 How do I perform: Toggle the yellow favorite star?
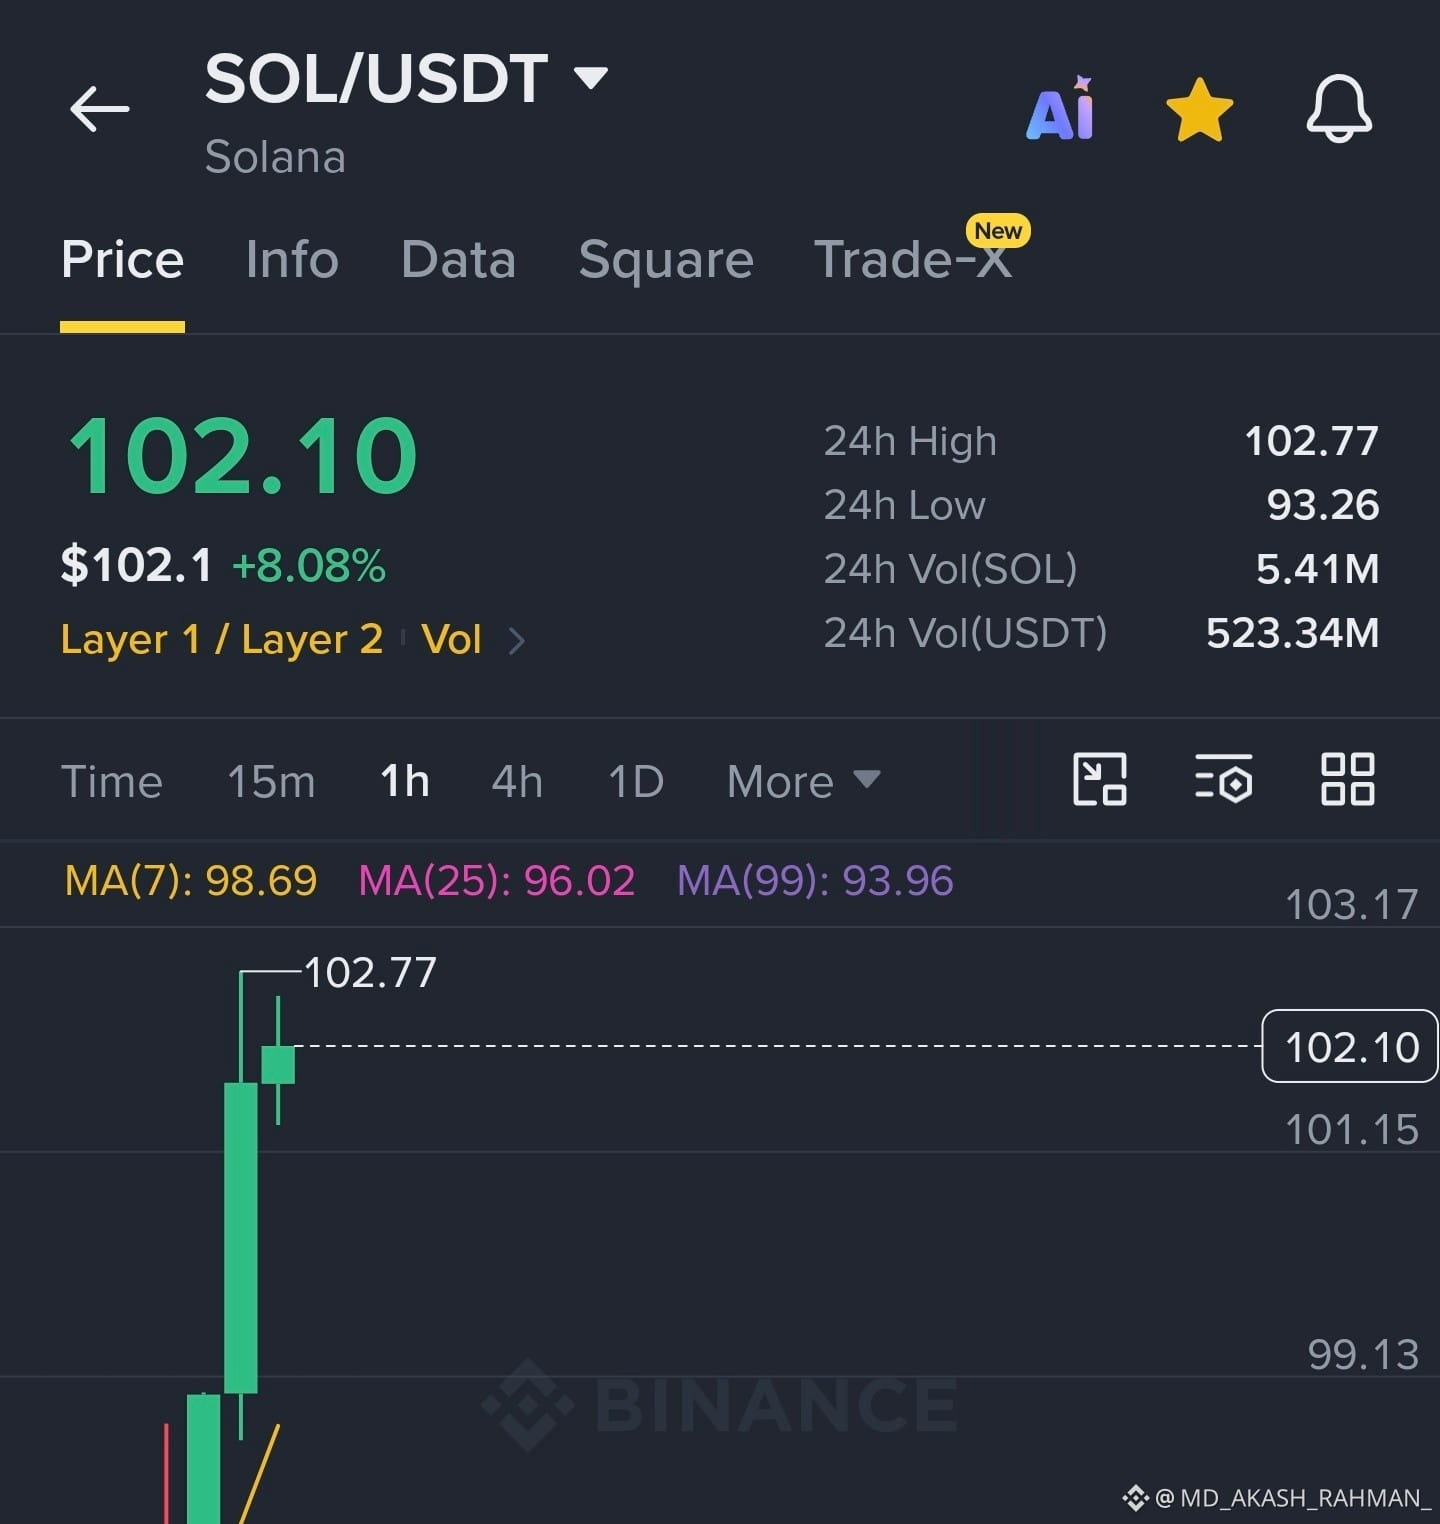coord(1199,110)
